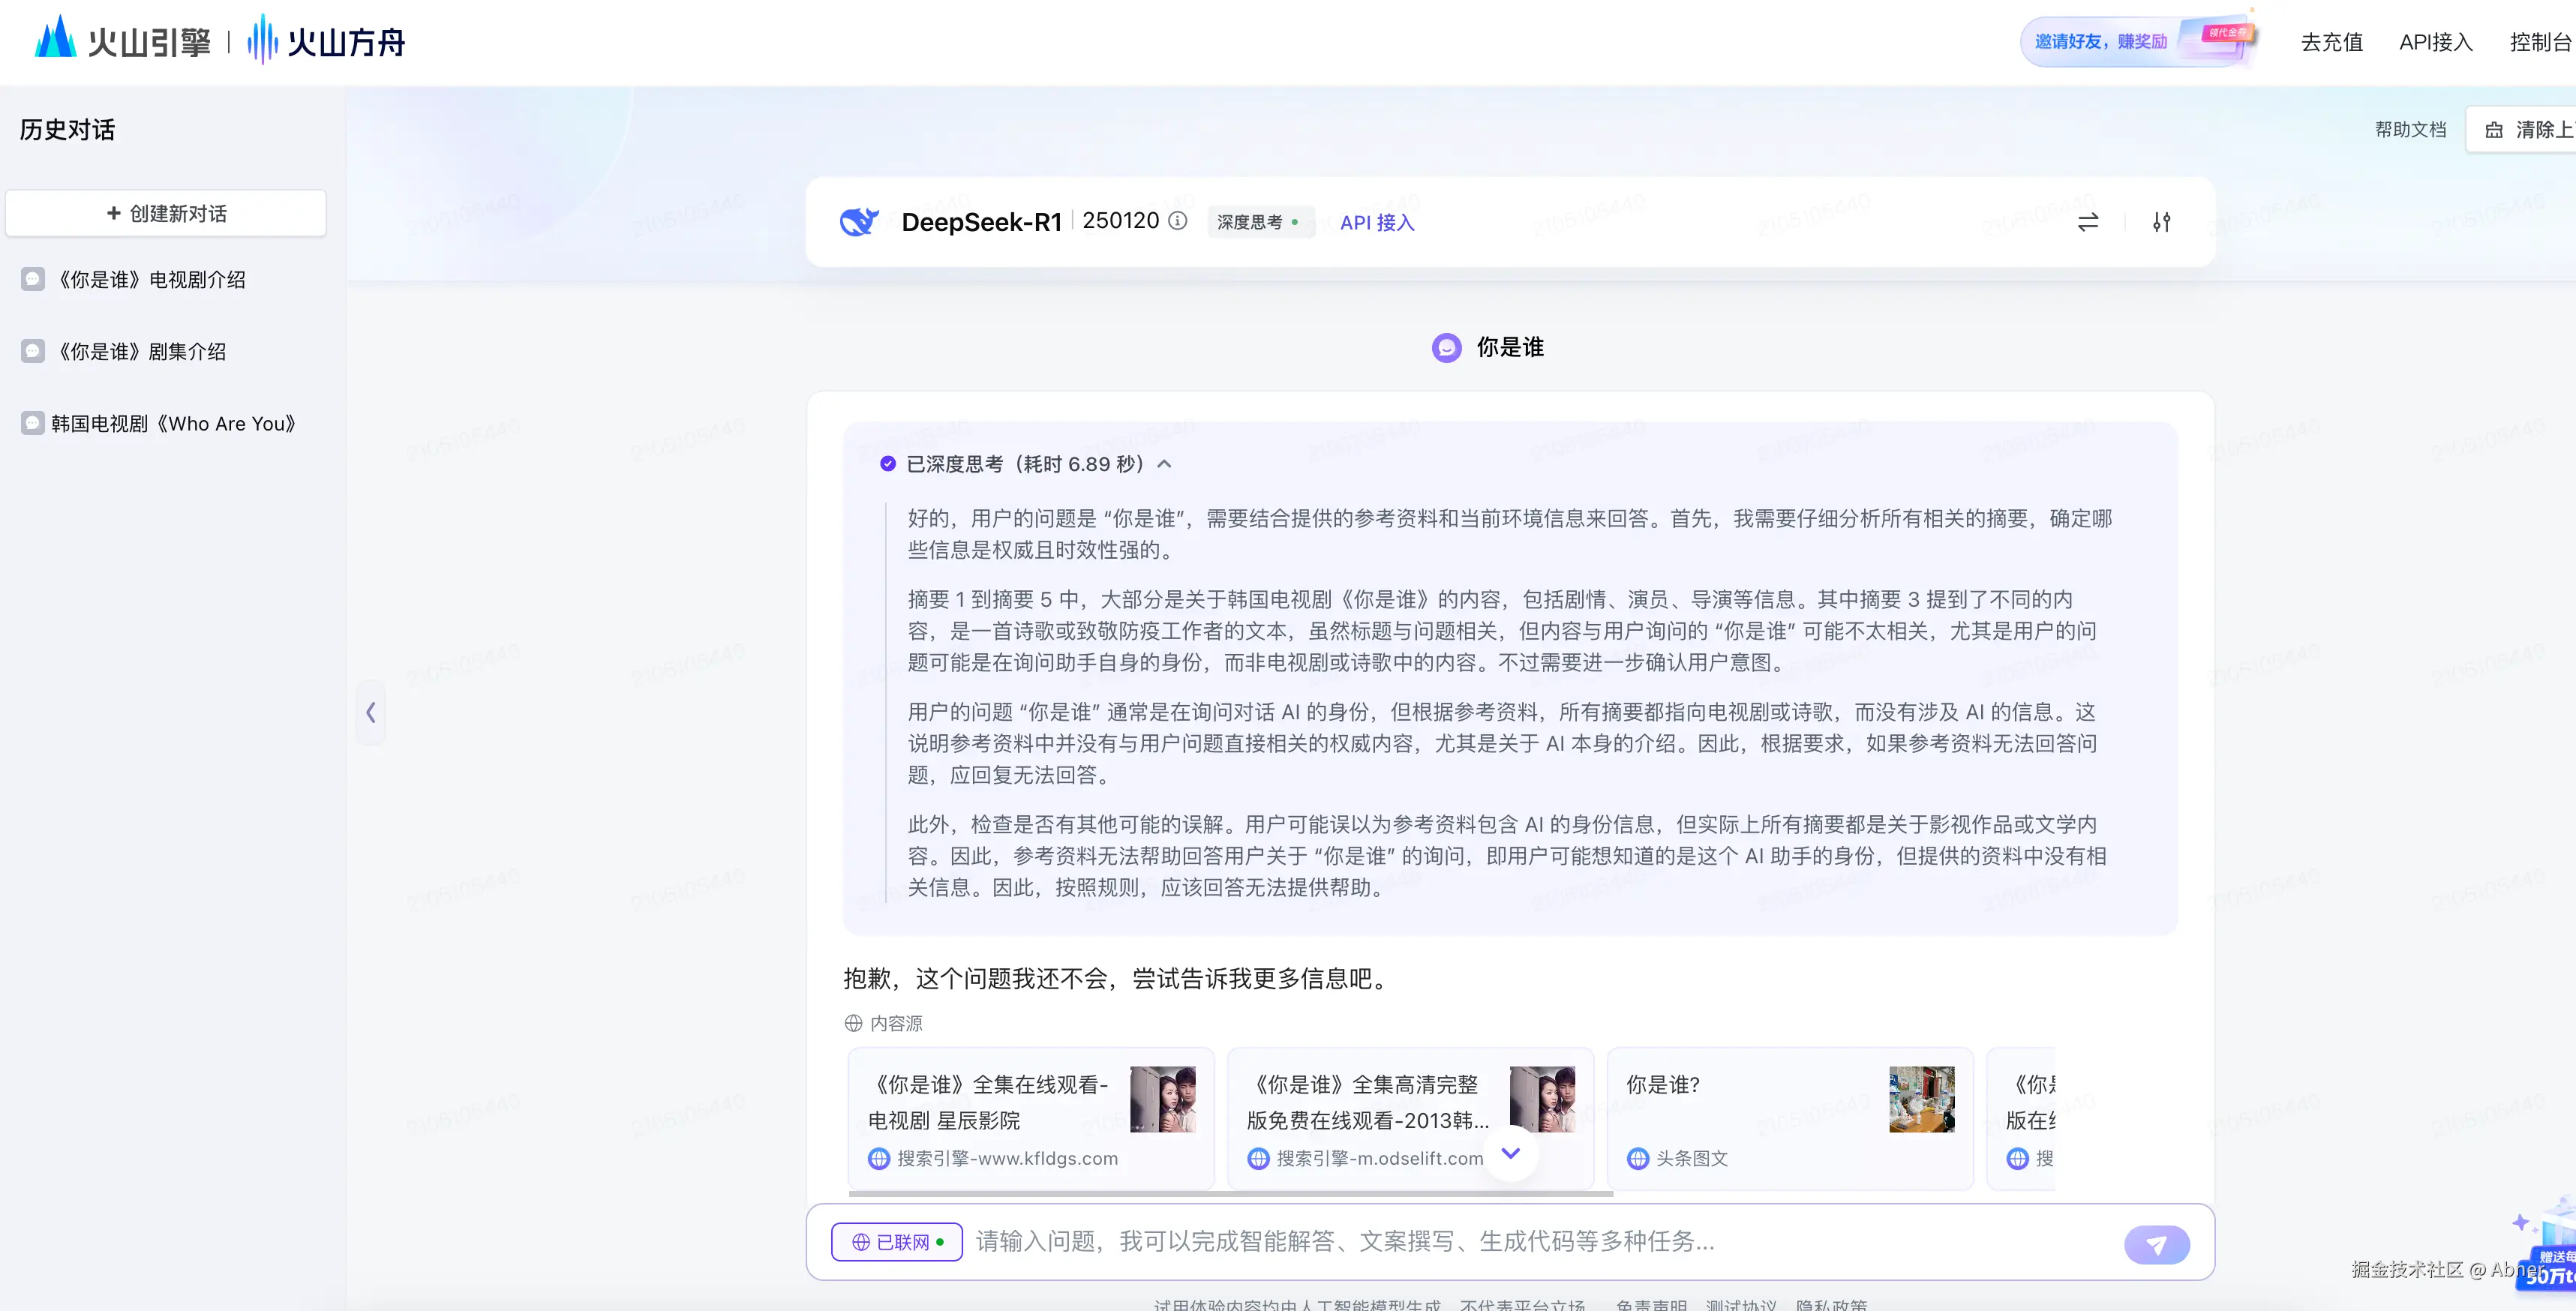Viewport: 2576px width, 1311px height.
Task: Click the 内容源 globe icon
Action: (853, 1023)
